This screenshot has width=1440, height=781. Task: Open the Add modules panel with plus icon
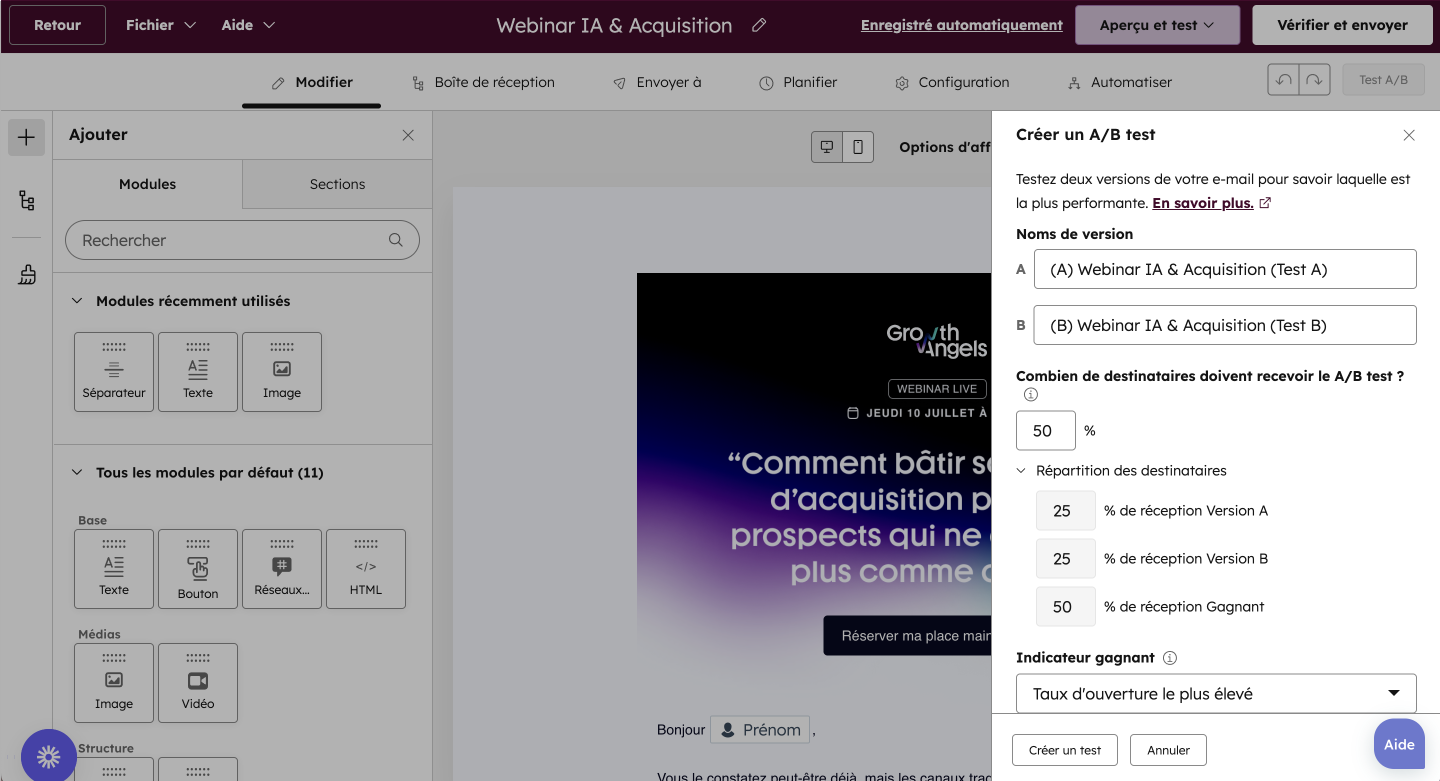click(26, 137)
